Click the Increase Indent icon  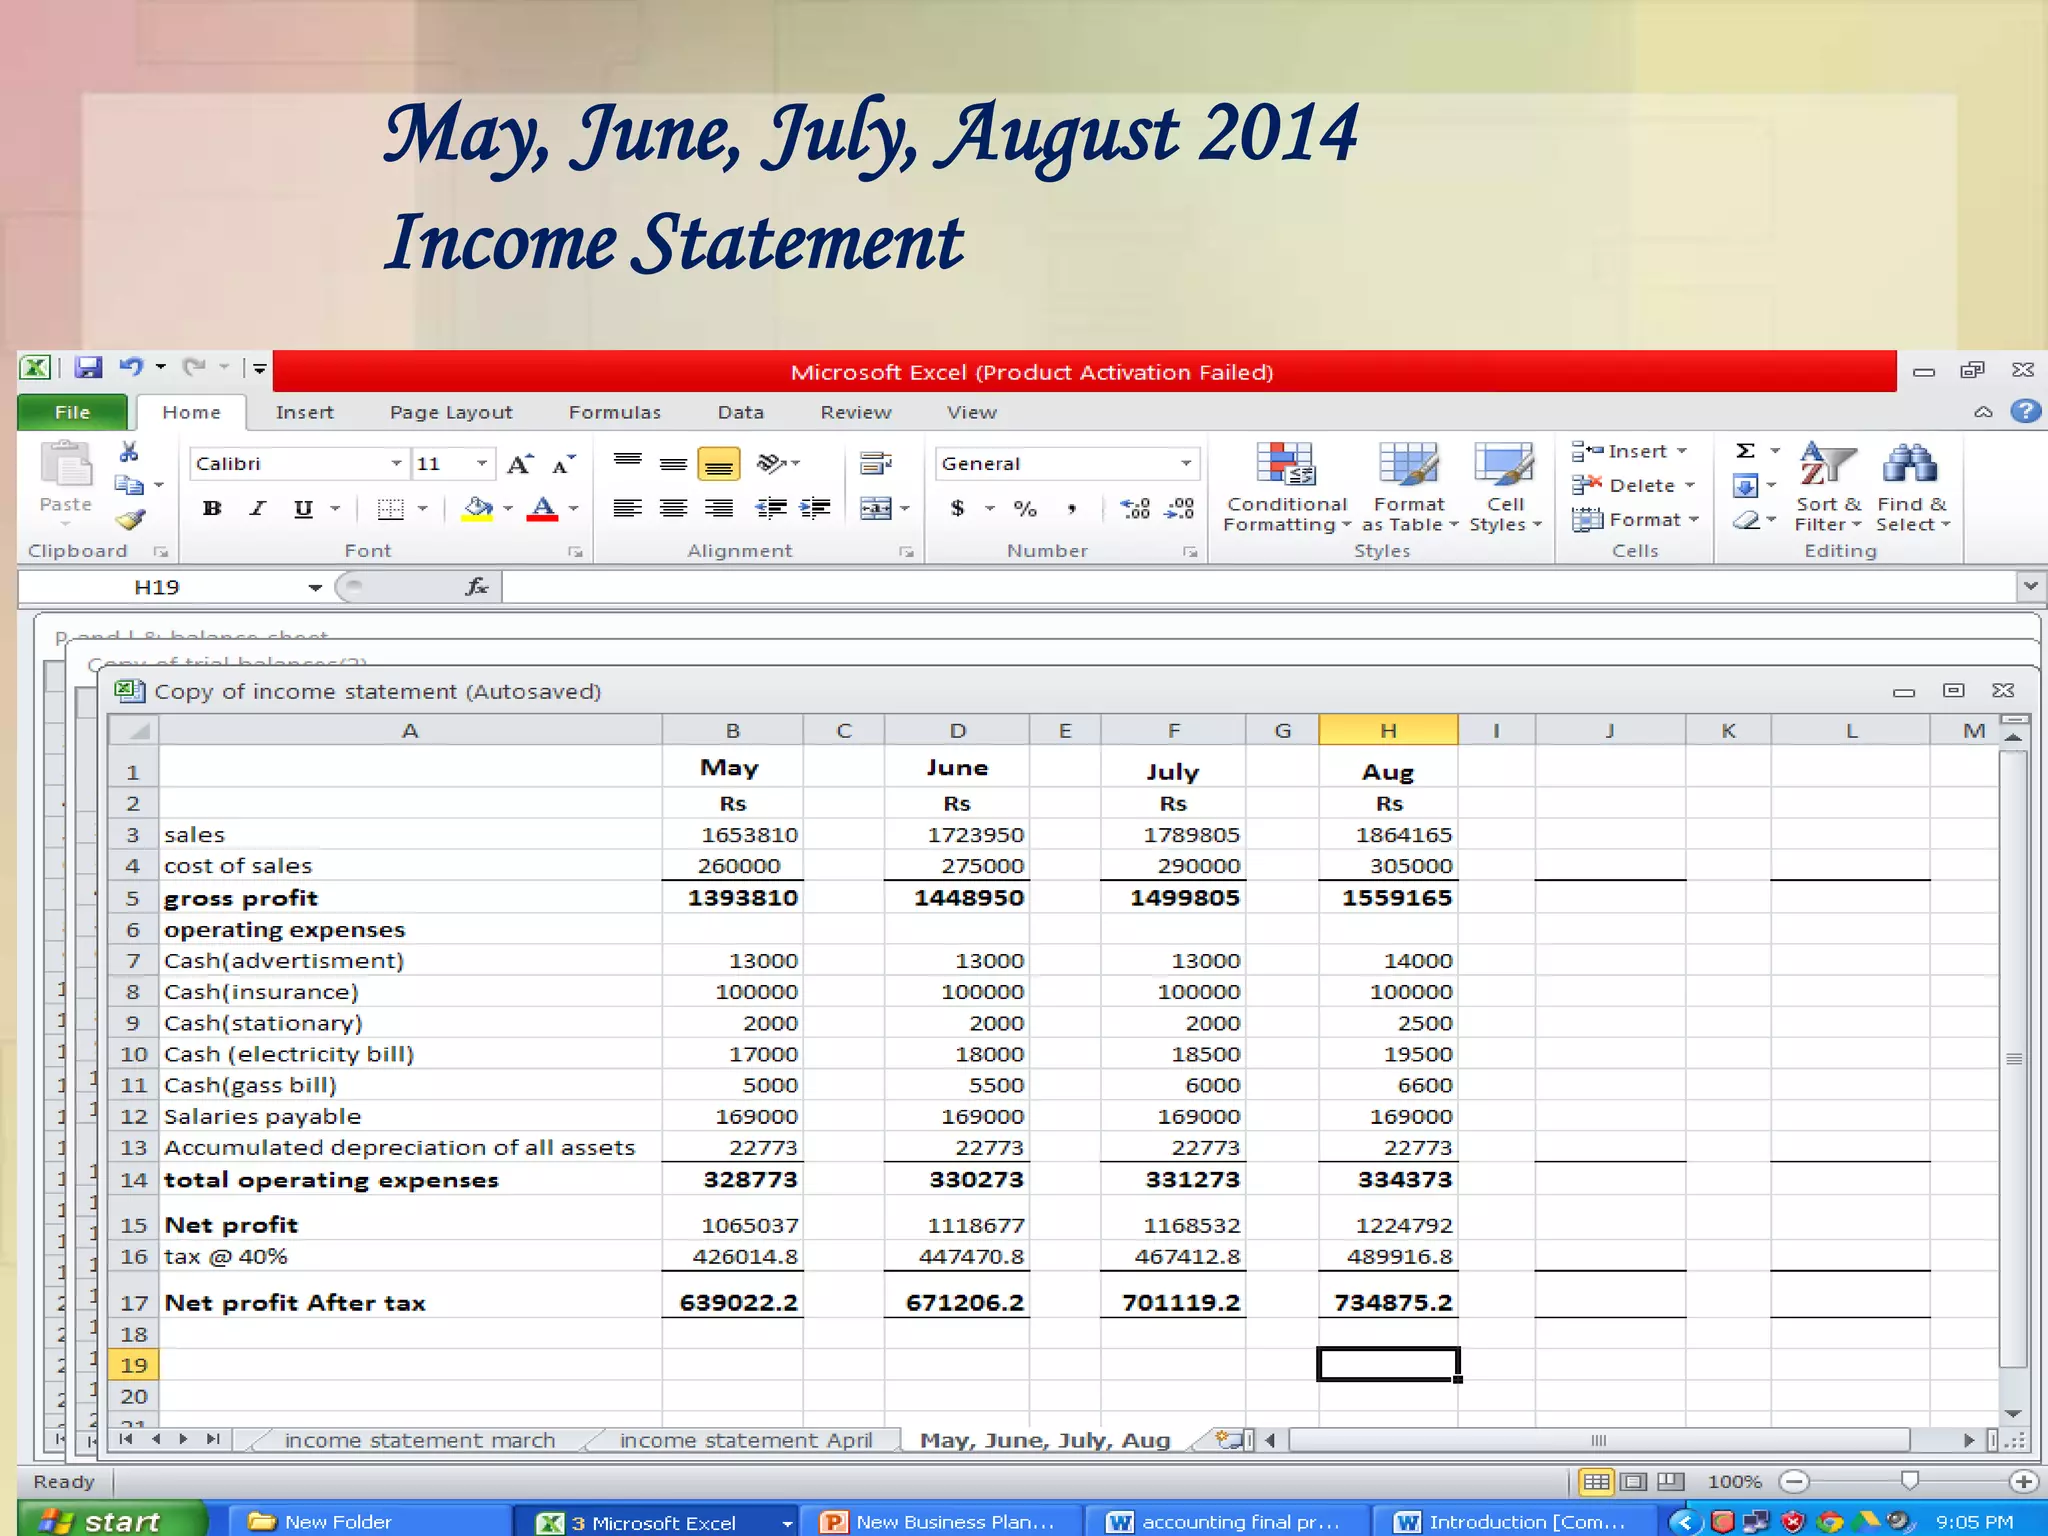click(x=815, y=509)
